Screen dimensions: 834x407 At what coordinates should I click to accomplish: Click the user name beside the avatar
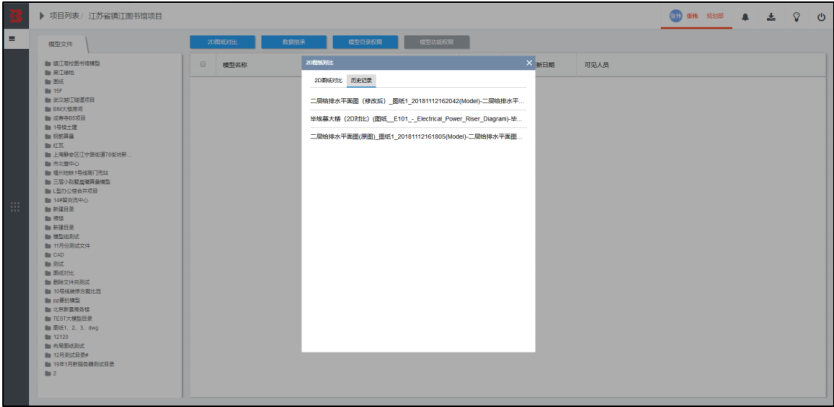pyautogui.click(x=692, y=16)
